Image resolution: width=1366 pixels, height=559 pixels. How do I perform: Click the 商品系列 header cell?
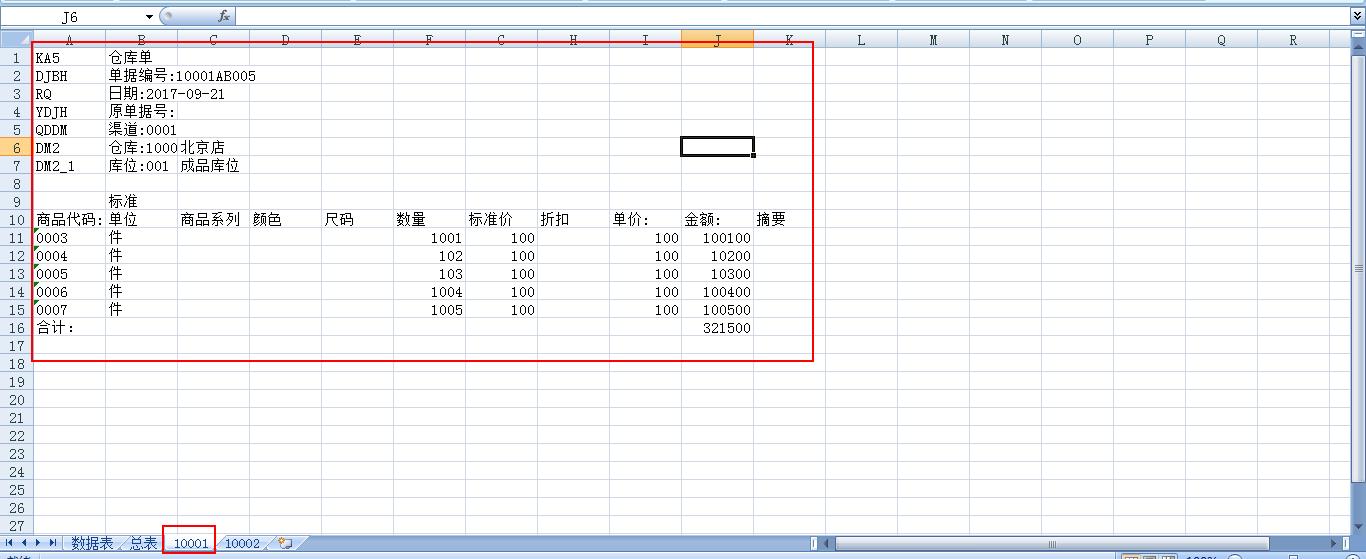(x=213, y=219)
